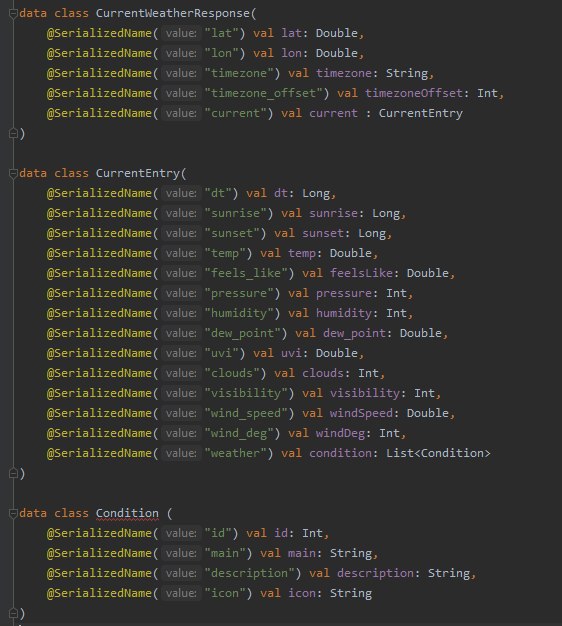The image size is (562, 626).
Task: Click the CurrentWeatherResponse class name
Action: 173,13
